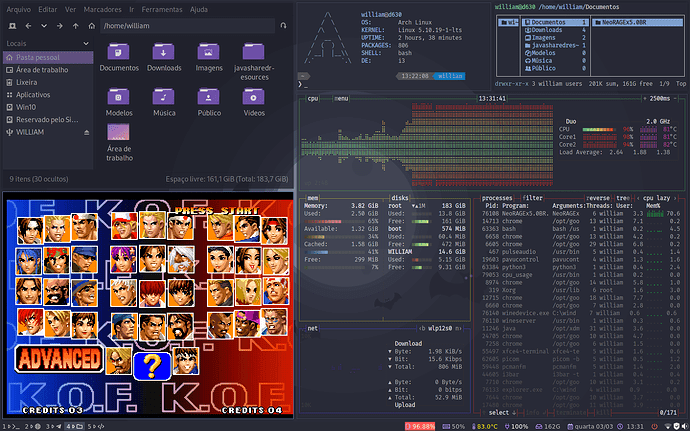This screenshot has height=431, width=690.
Task: Select the Win10 drive in the sidebar
Action: 48,107
